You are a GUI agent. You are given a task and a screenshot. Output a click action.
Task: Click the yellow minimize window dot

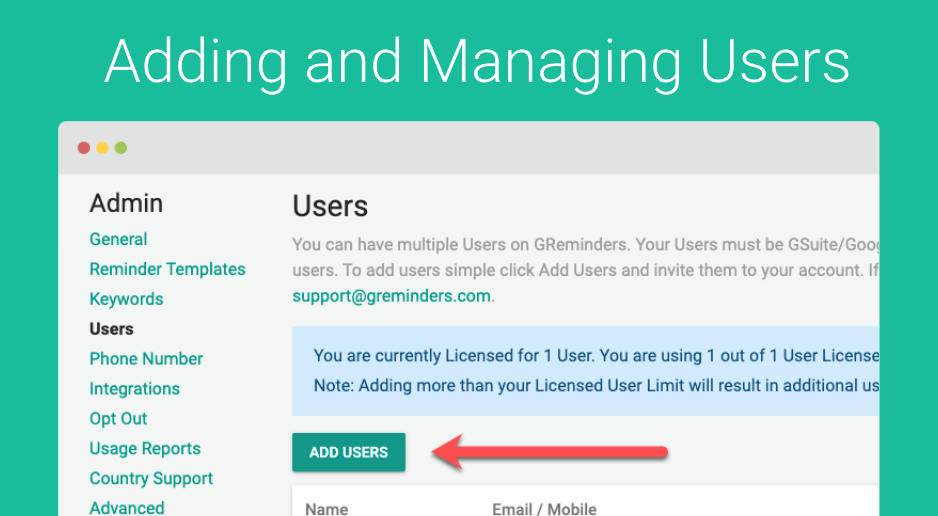(x=102, y=148)
